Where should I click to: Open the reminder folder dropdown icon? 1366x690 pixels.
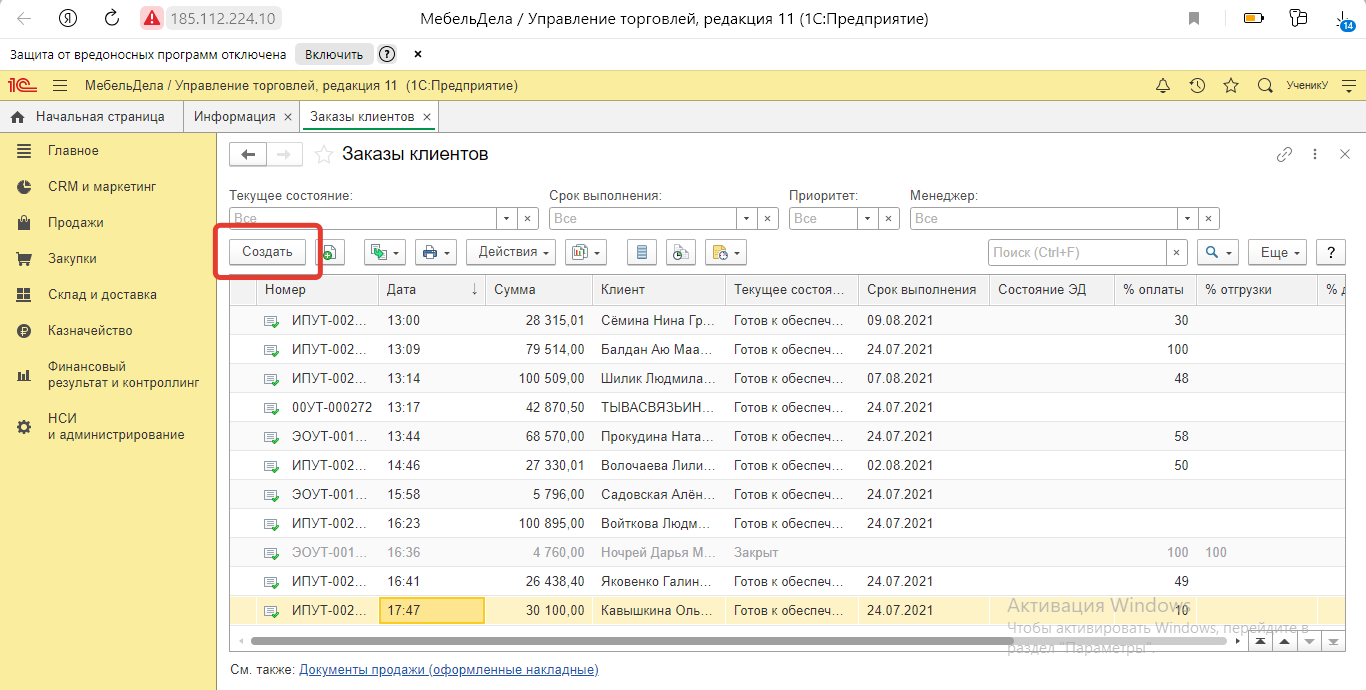pos(725,252)
